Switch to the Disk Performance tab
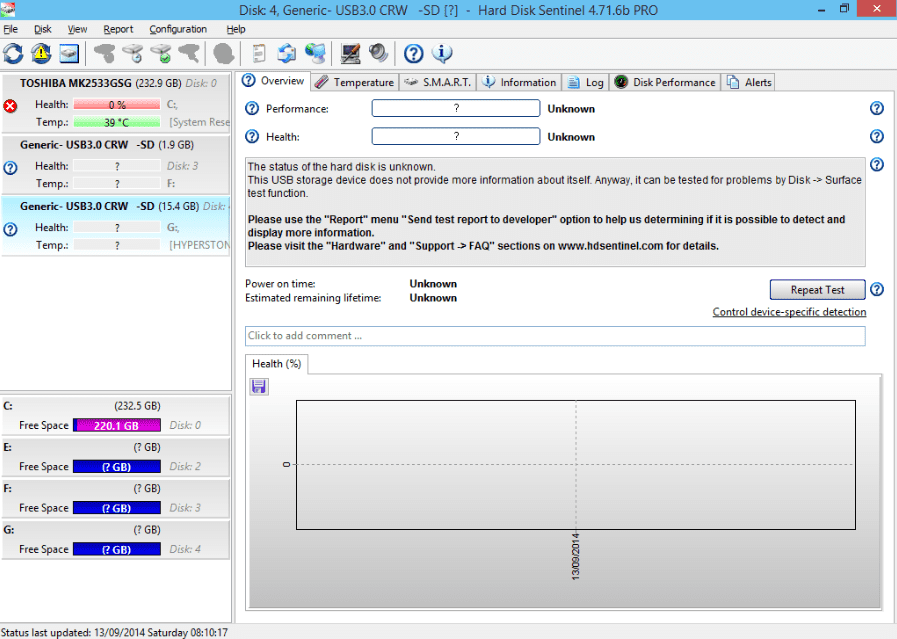Screen dimensions: 897x639 [x=665, y=82]
